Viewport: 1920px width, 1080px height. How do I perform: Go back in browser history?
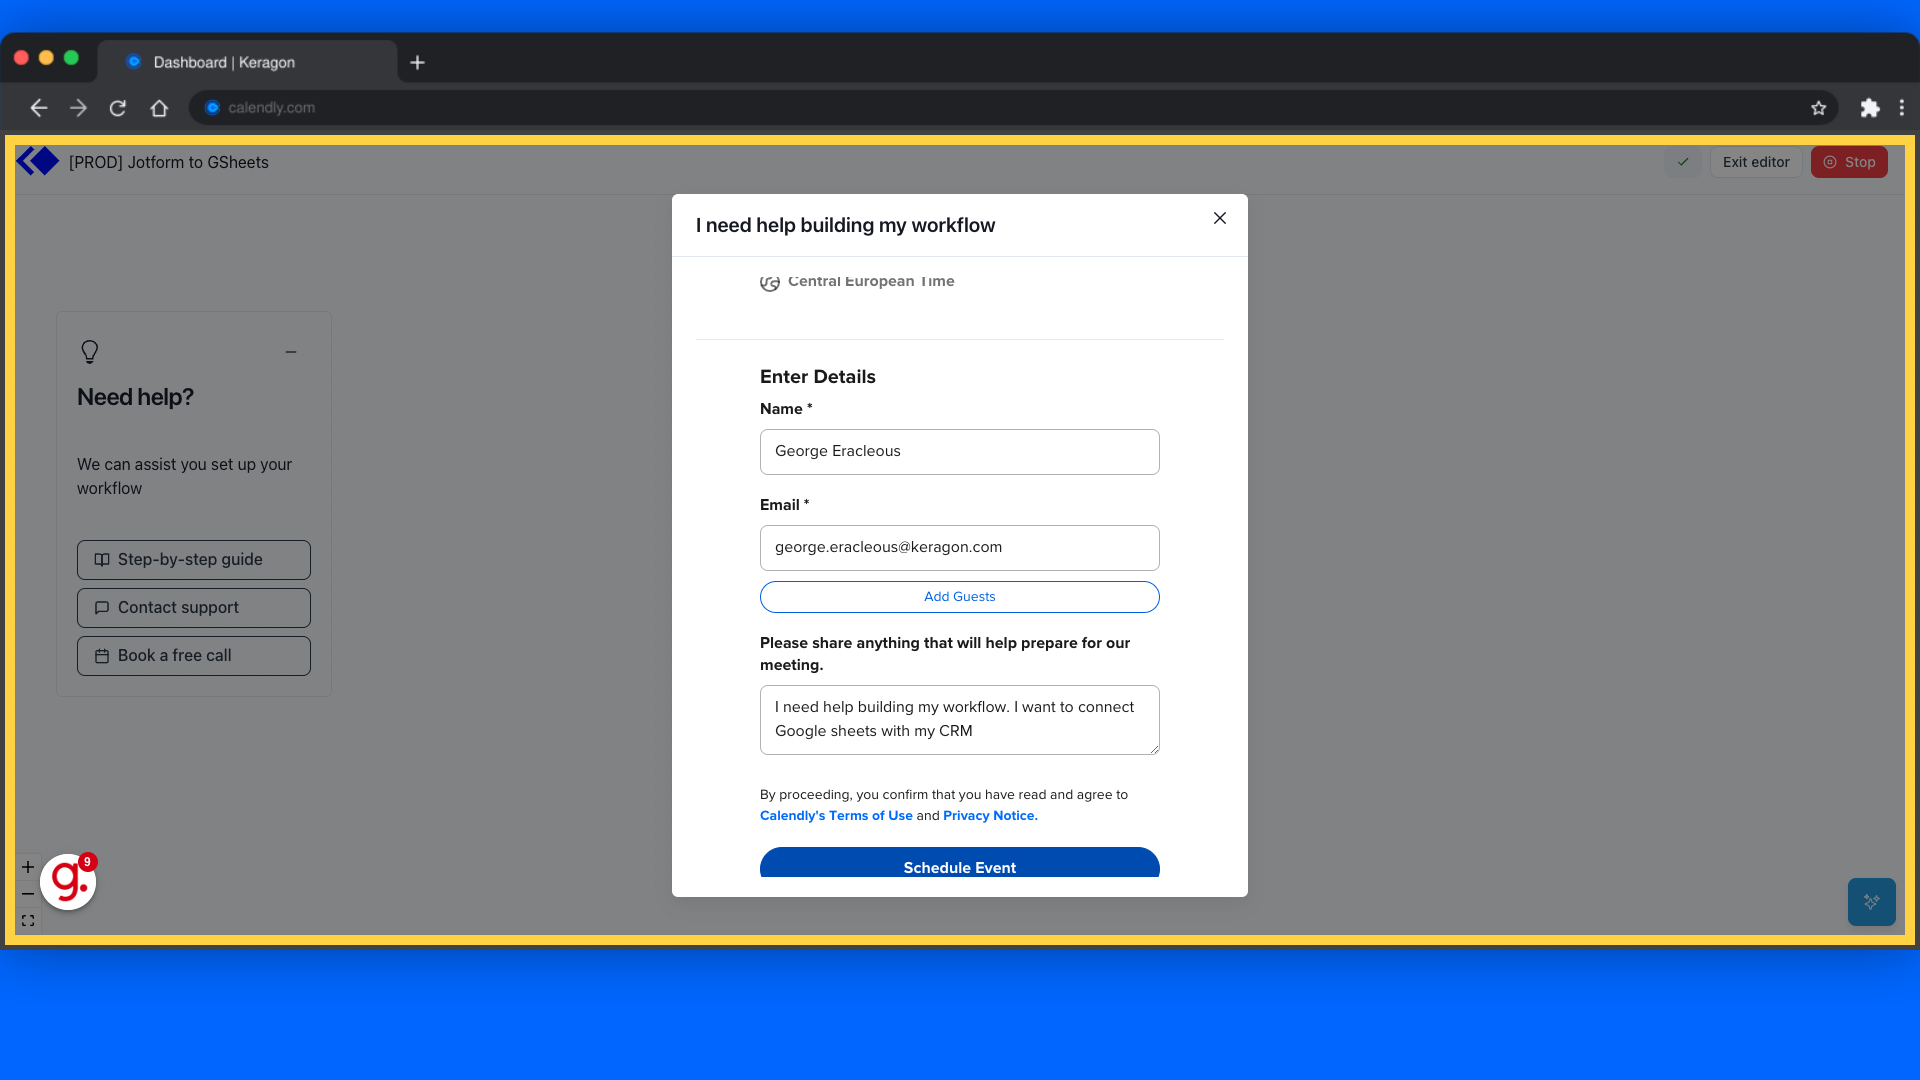click(x=39, y=108)
